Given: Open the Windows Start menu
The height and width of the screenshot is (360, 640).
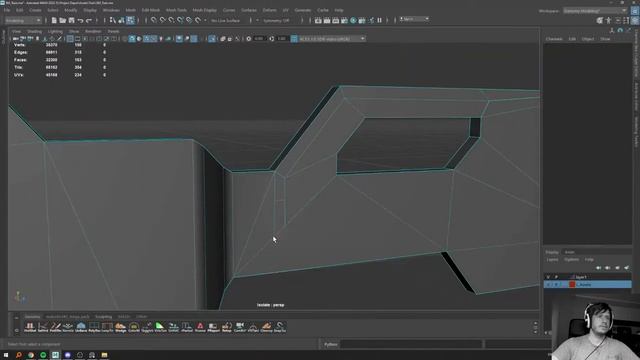Looking at the screenshot, I should click(6, 356).
